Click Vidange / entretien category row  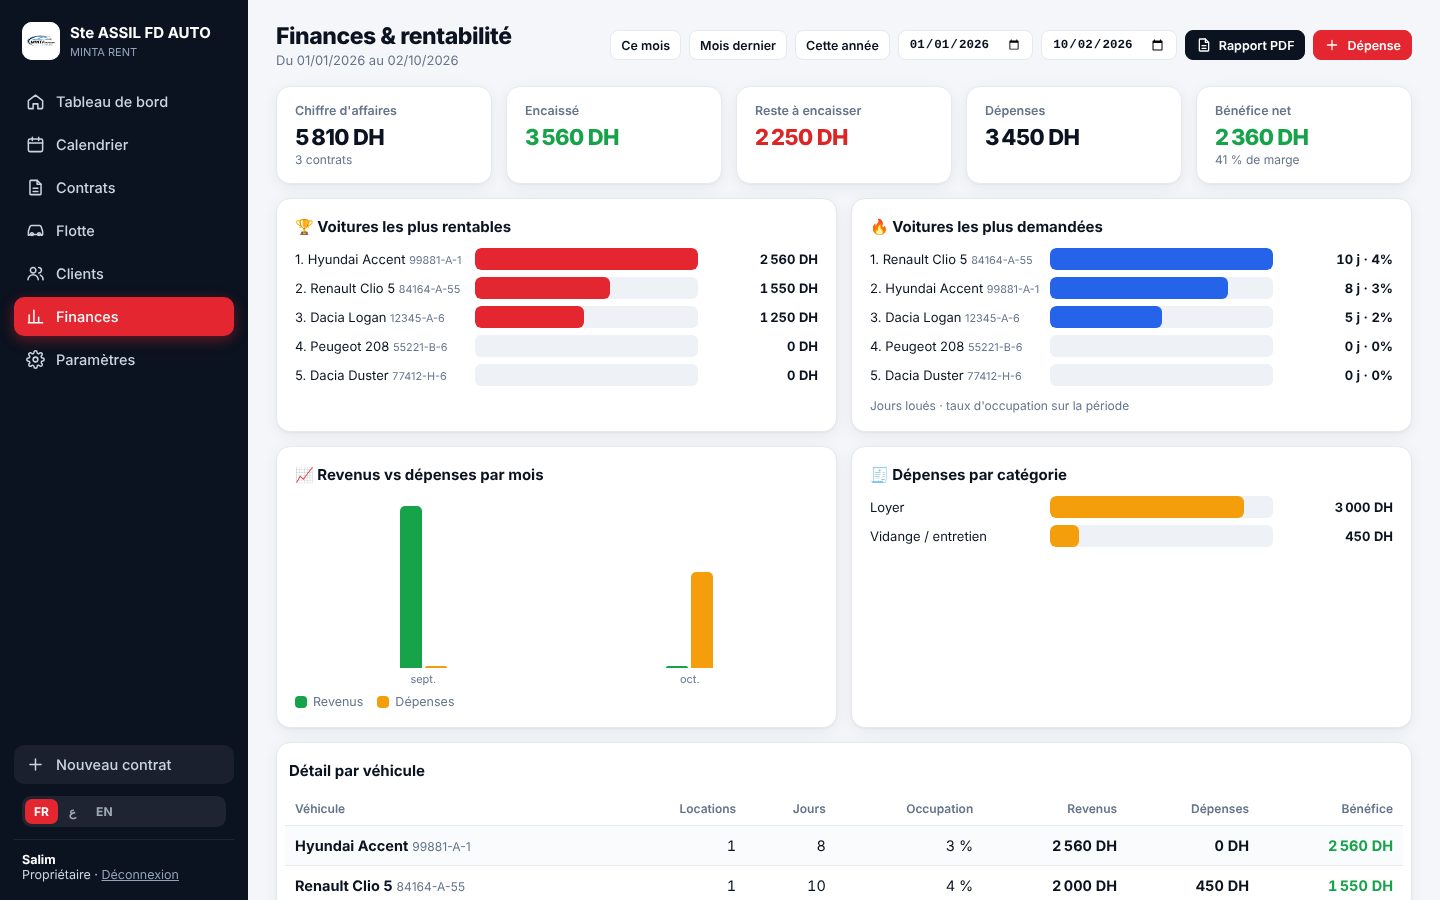pos(1131,537)
